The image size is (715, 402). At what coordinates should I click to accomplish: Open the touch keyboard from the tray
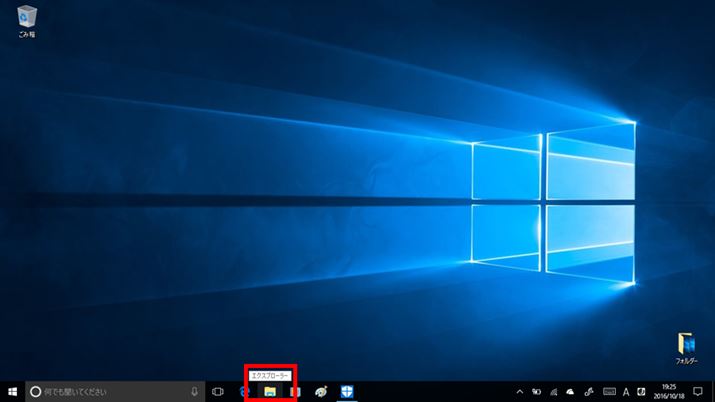(x=608, y=391)
